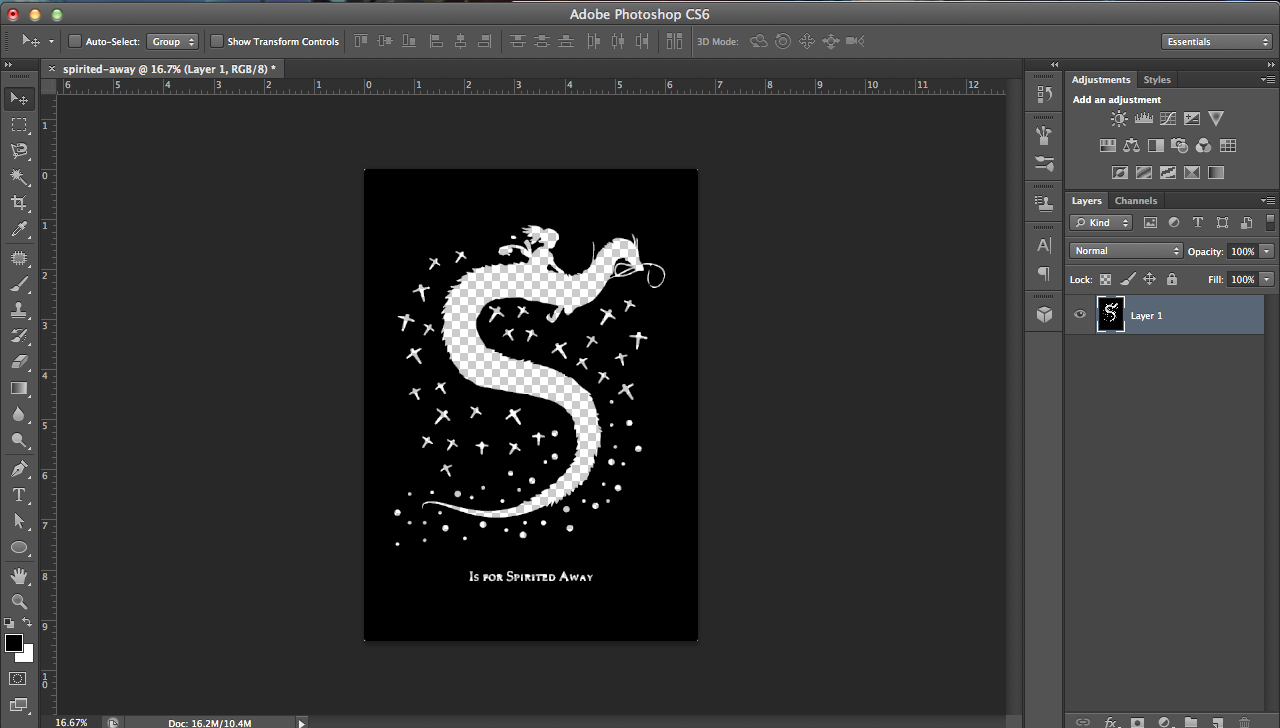
Task: Toggle lock transparent pixels
Action: click(1106, 280)
